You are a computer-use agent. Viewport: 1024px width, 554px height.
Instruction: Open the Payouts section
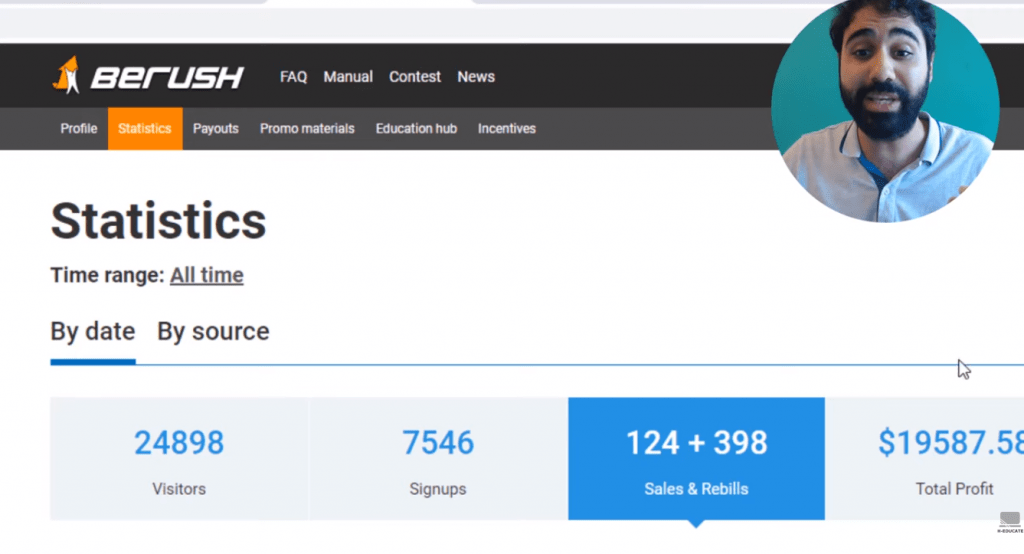tap(216, 129)
